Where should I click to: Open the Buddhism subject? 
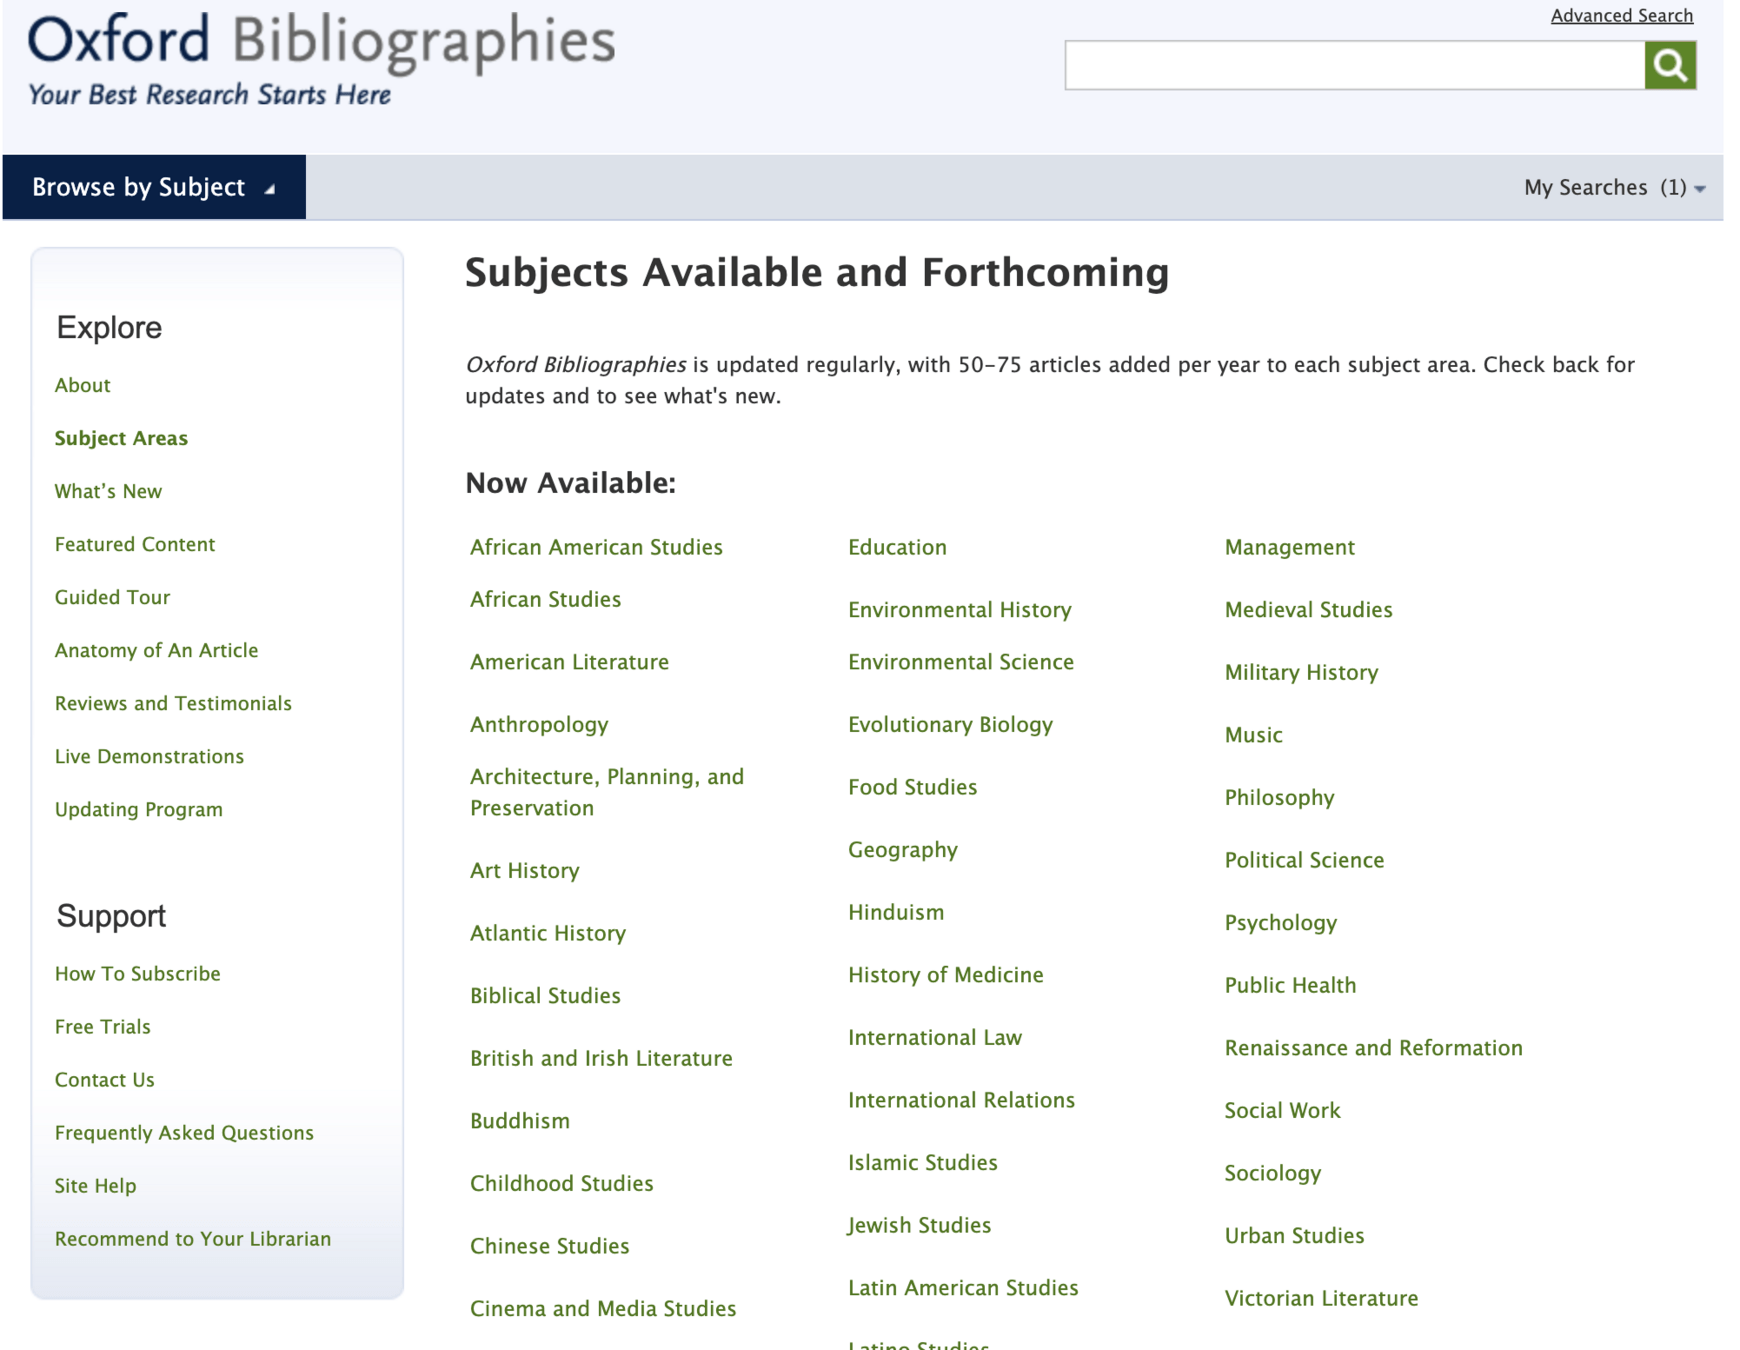[519, 1121]
